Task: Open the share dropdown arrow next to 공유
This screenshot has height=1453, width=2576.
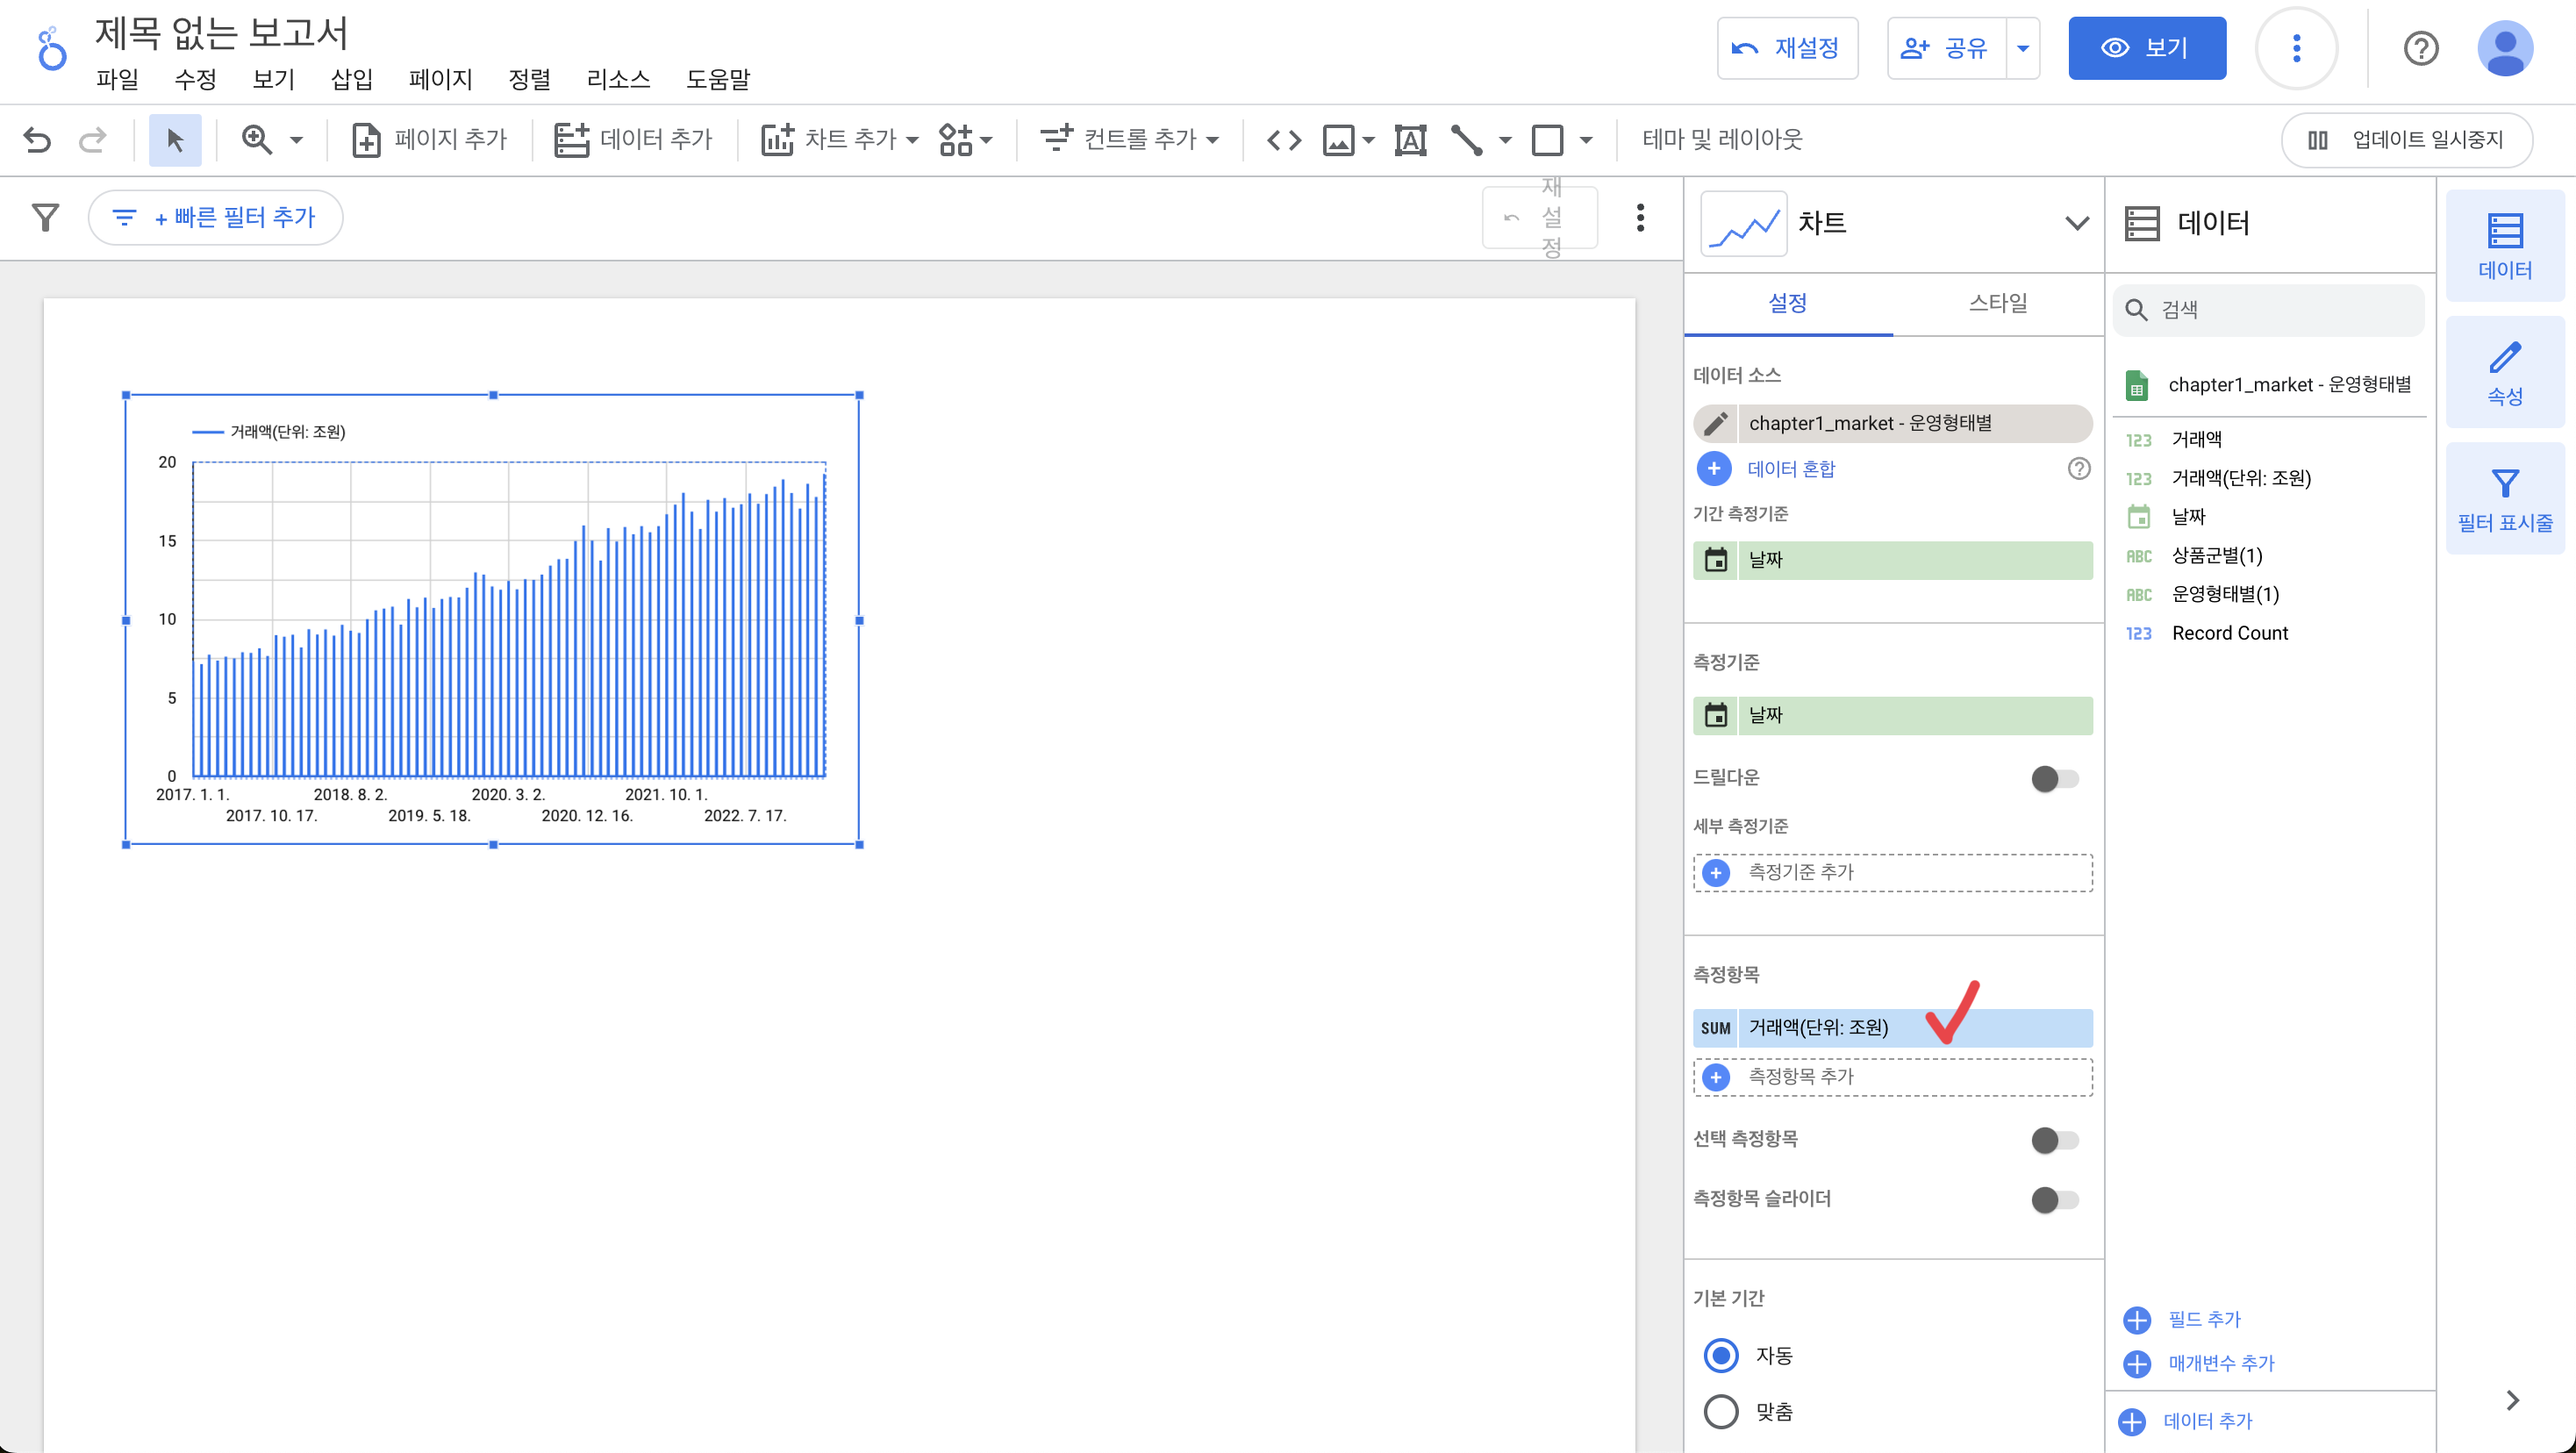Action: [2022, 48]
